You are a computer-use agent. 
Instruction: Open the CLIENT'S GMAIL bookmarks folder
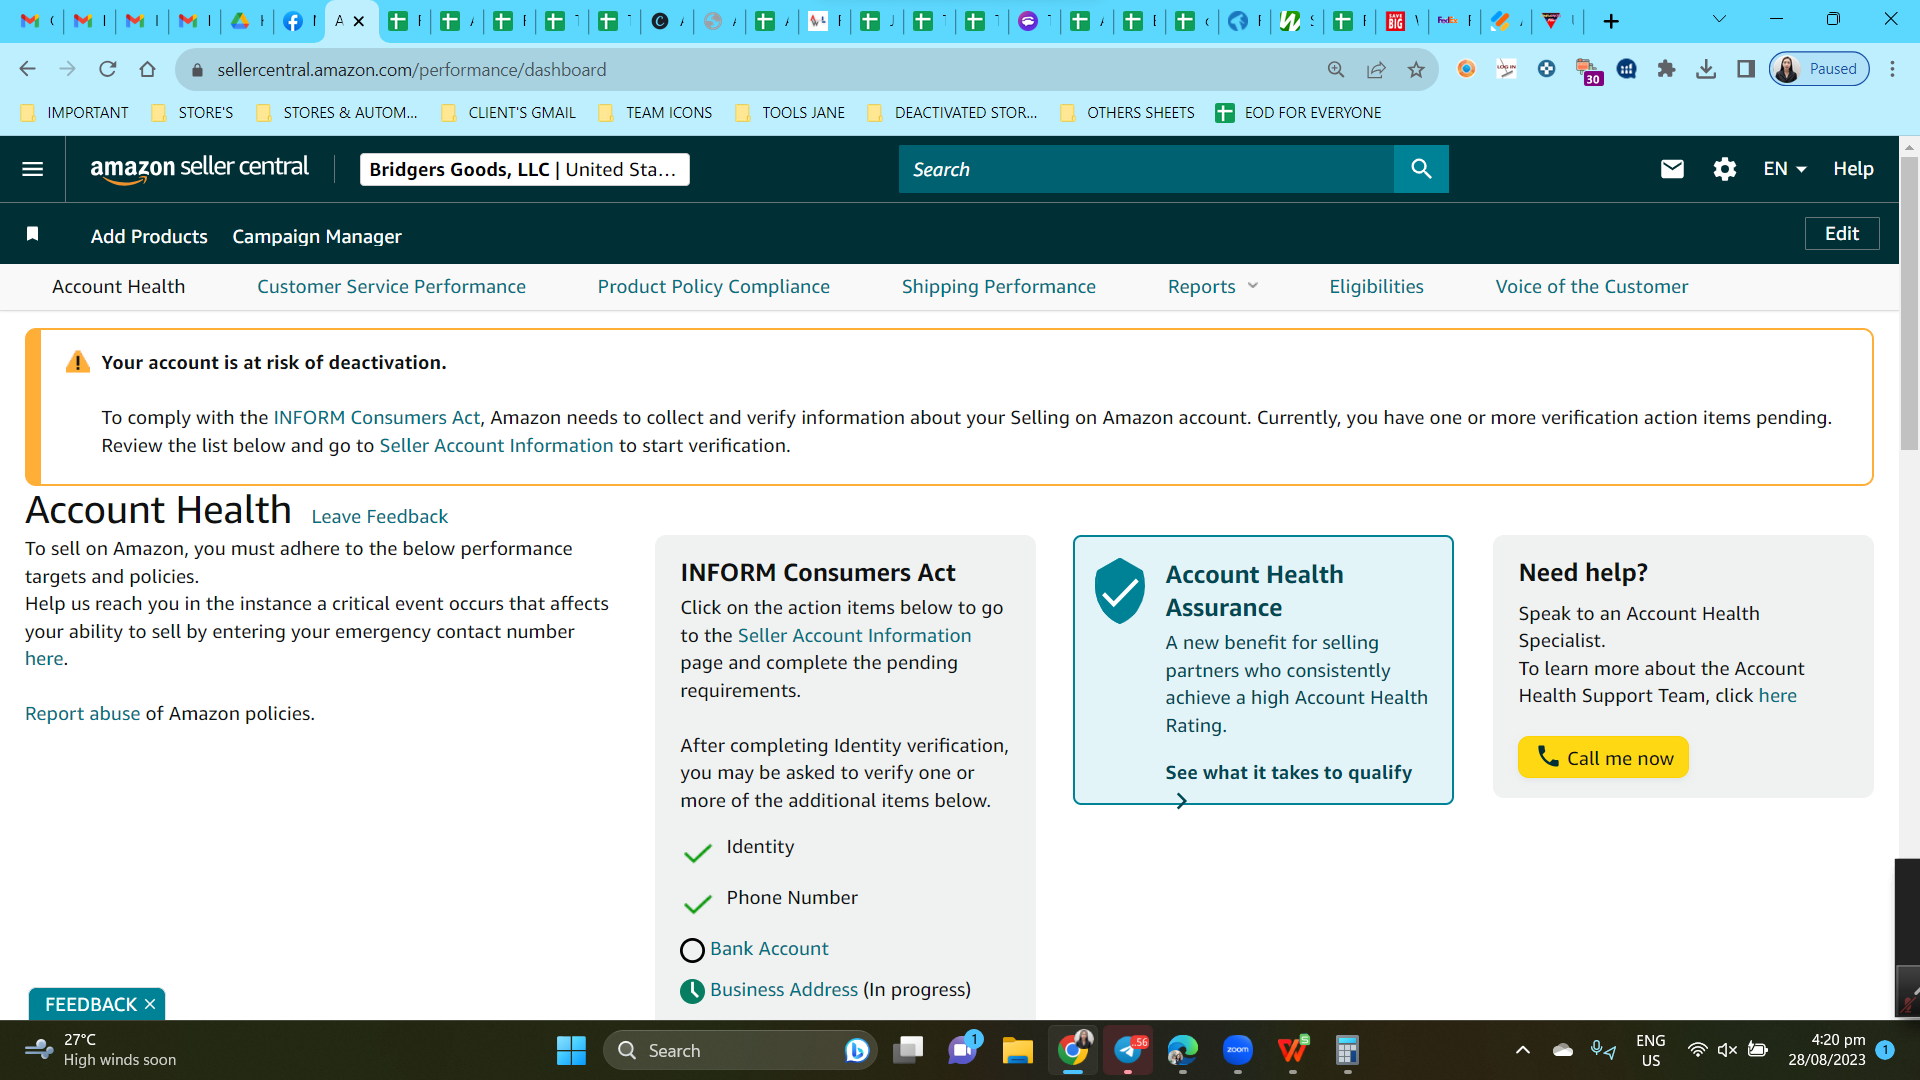pyautogui.click(x=509, y=113)
